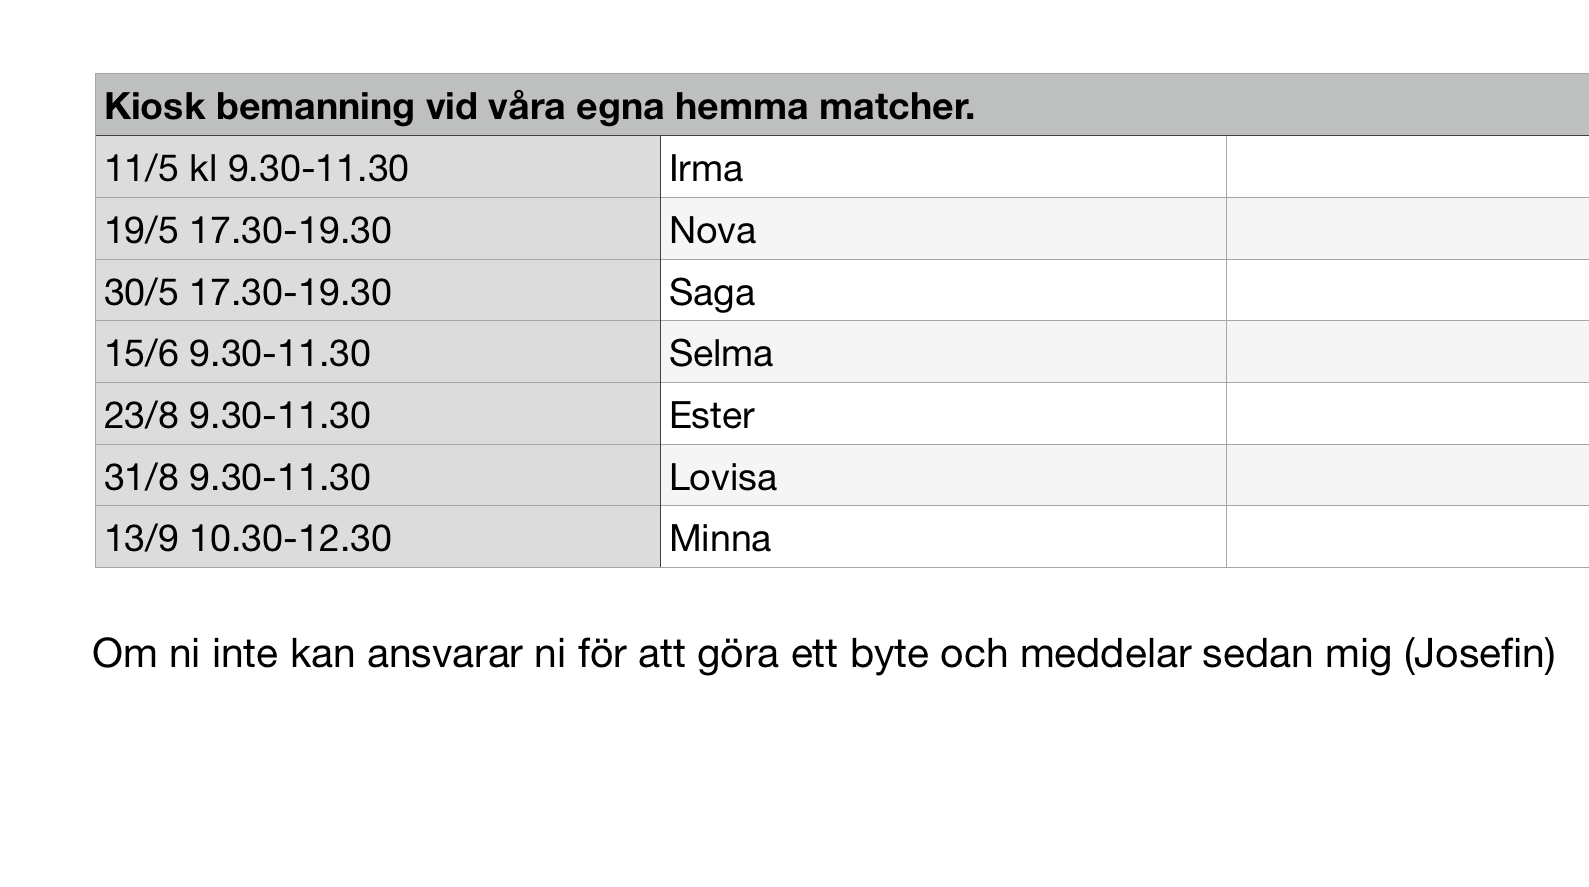Select the Saga name cell
1589x887 pixels.
(942, 292)
